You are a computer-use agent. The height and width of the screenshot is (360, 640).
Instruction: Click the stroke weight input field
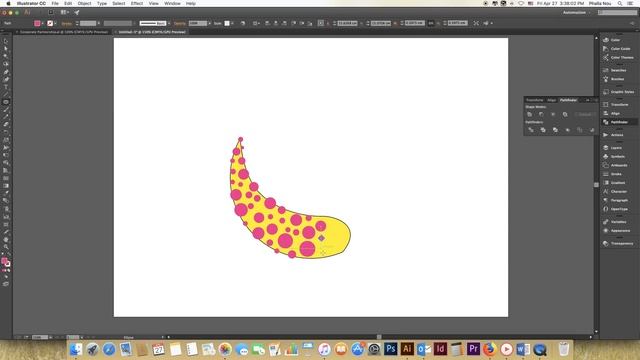pos(88,23)
